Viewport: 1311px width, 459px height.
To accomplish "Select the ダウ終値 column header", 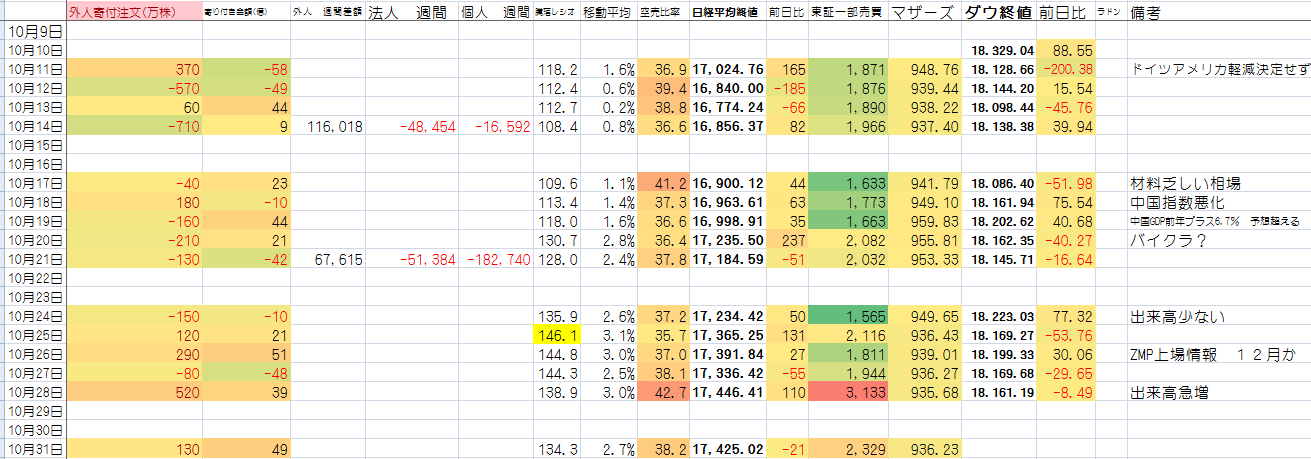I will (999, 13).
